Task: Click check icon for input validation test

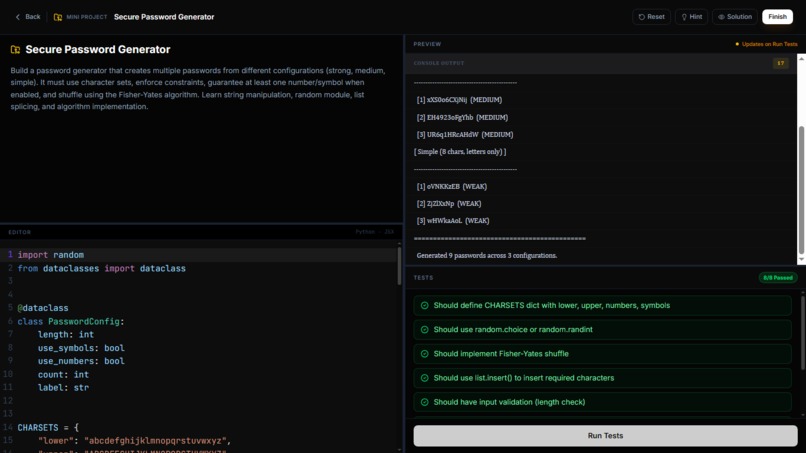Action: coord(425,402)
